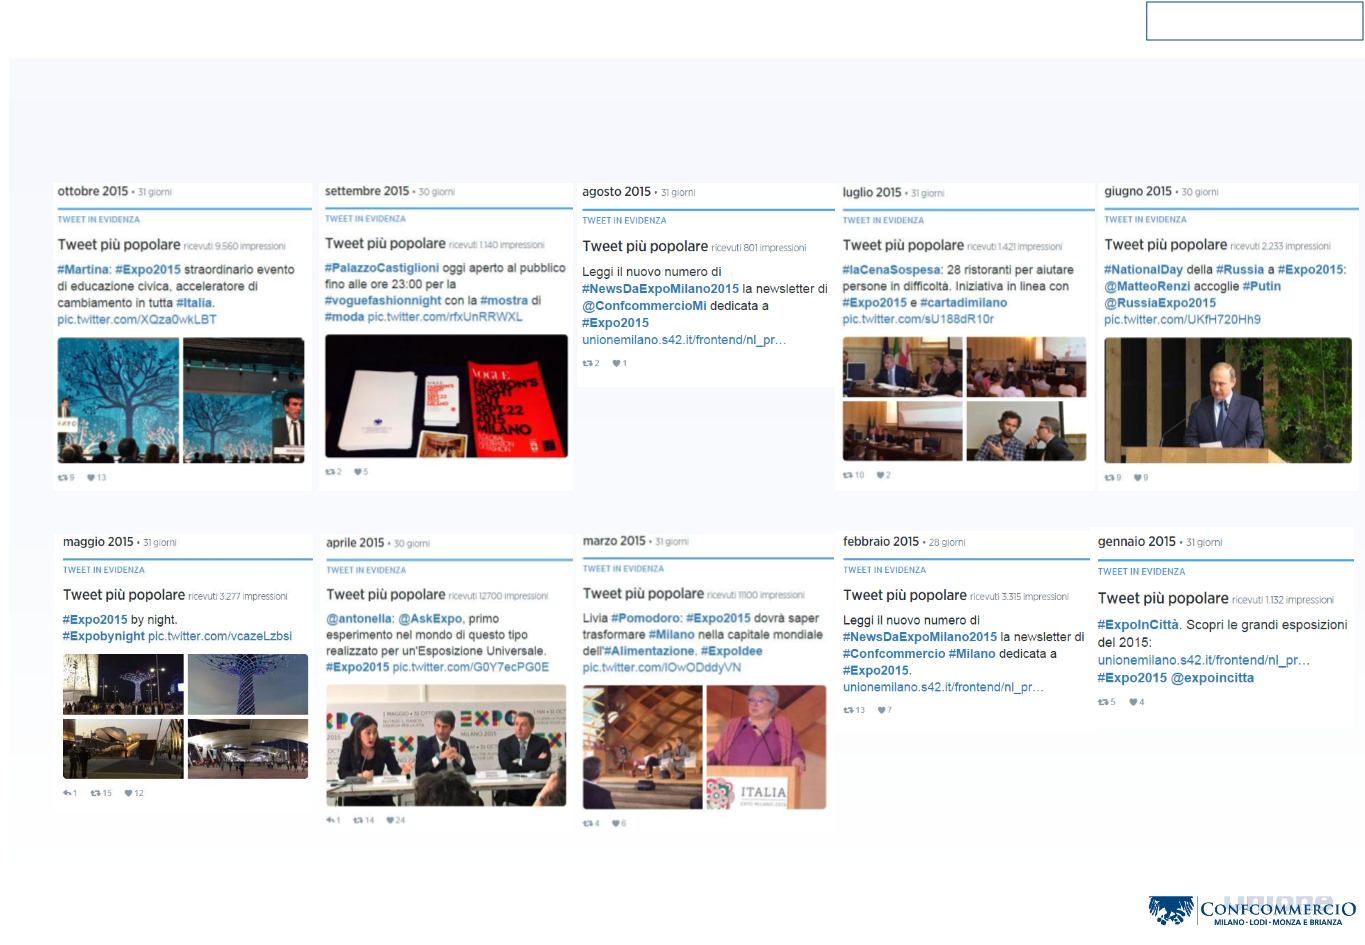The width and height of the screenshot is (1365, 945).
Task: Click the retweet icon under the febbraio 2015 tweet
Action: 848,710
